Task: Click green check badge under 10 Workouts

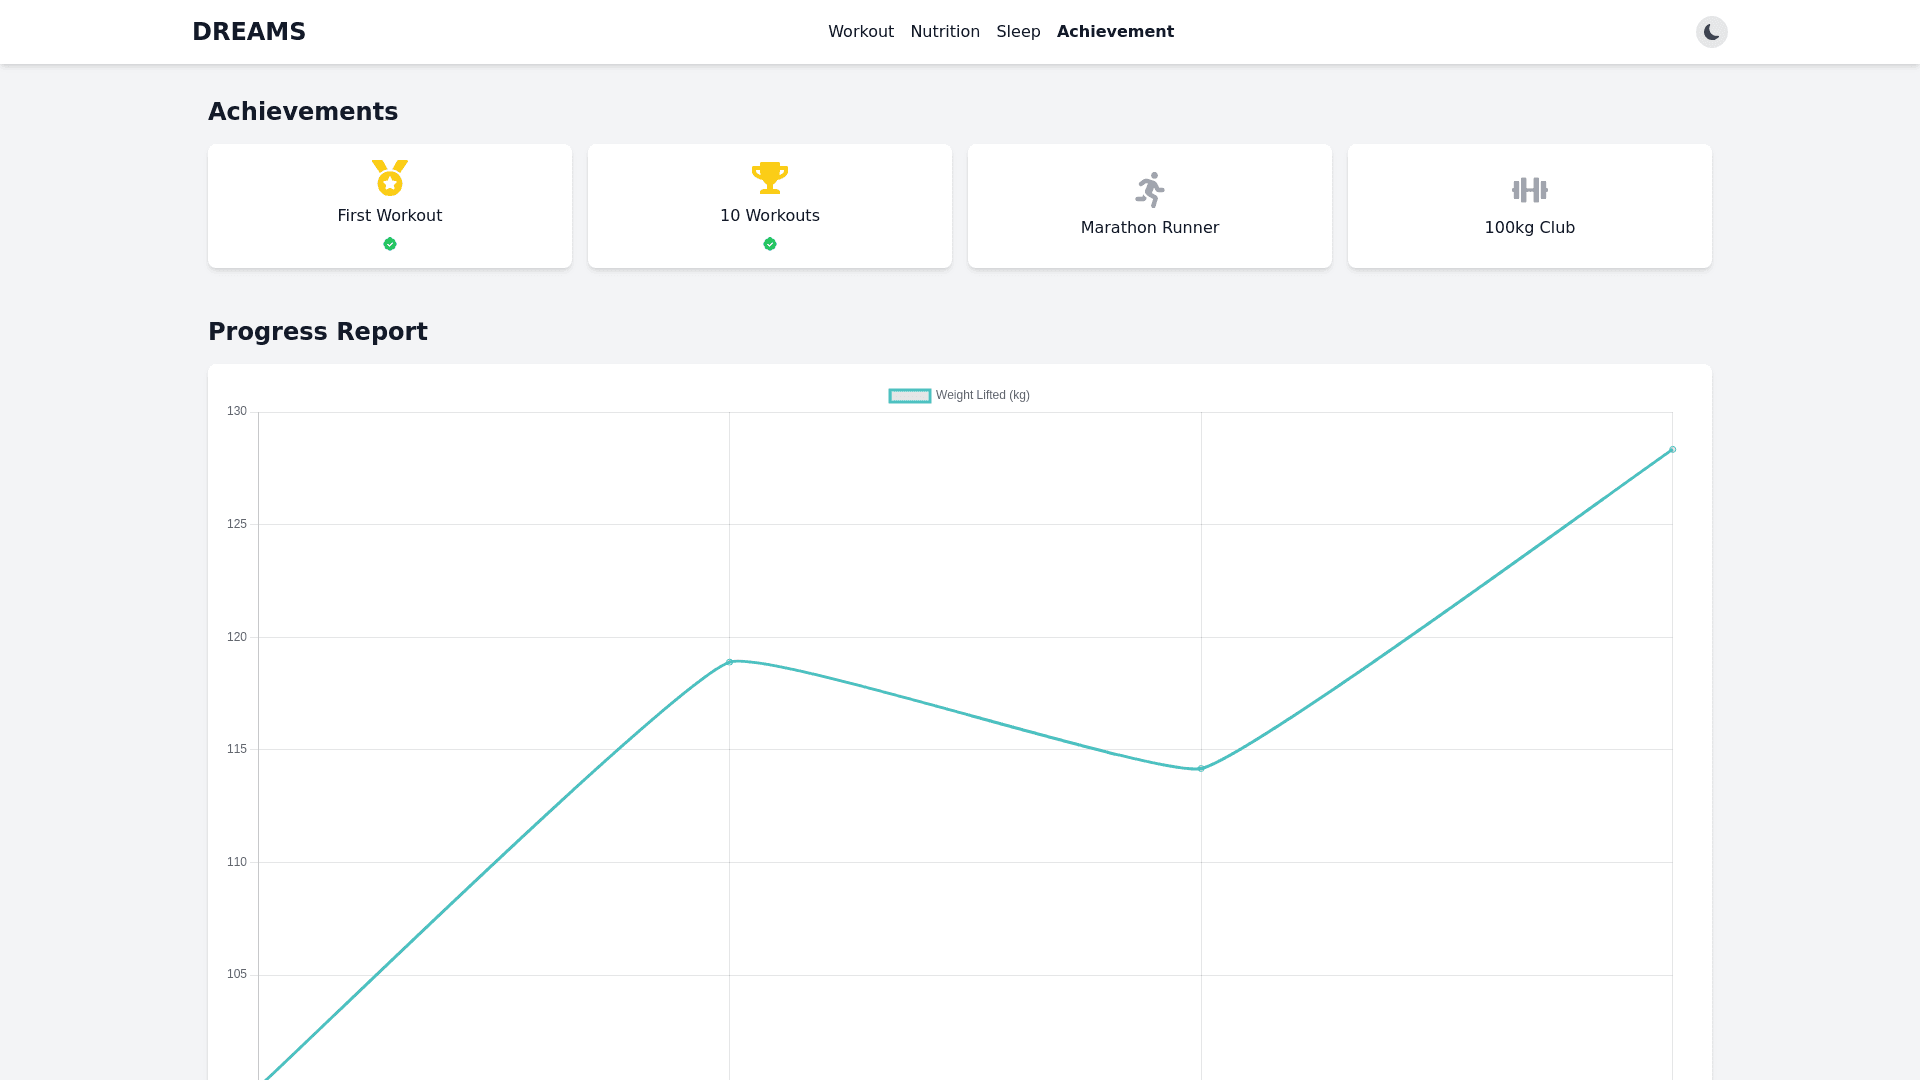Action: (x=769, y=244)
